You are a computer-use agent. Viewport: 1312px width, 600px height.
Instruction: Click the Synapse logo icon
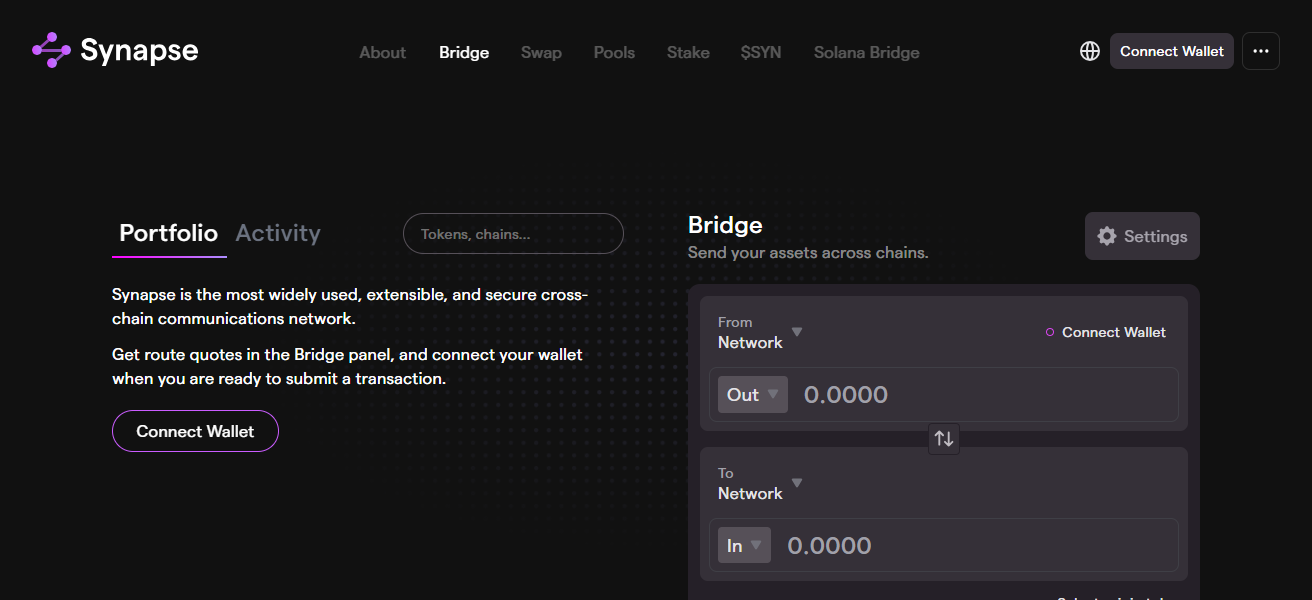48,50
